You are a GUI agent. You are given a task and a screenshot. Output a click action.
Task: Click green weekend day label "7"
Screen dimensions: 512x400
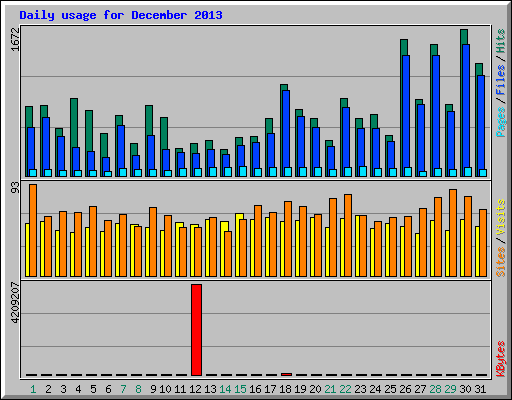point(123,389)
